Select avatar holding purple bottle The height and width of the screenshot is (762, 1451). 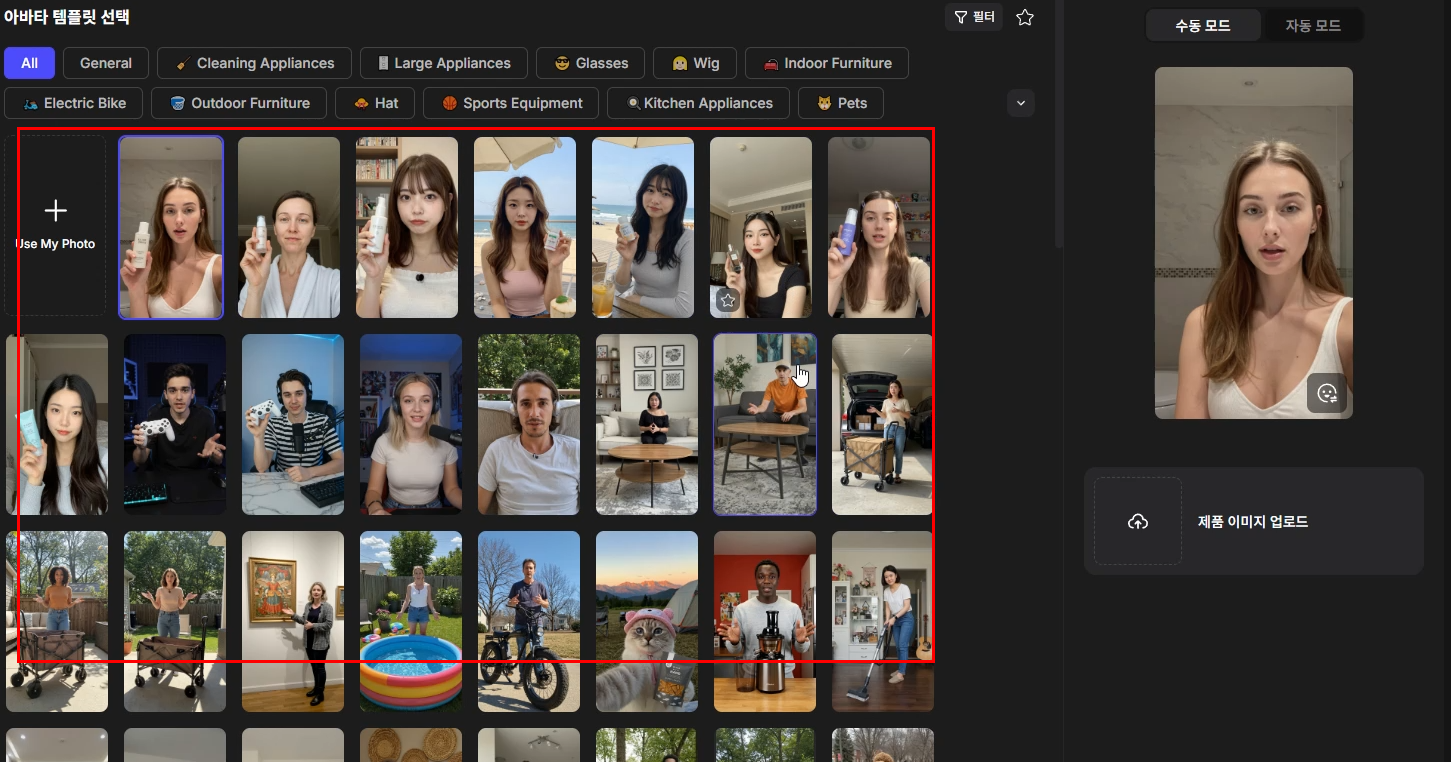coord(879,227)
